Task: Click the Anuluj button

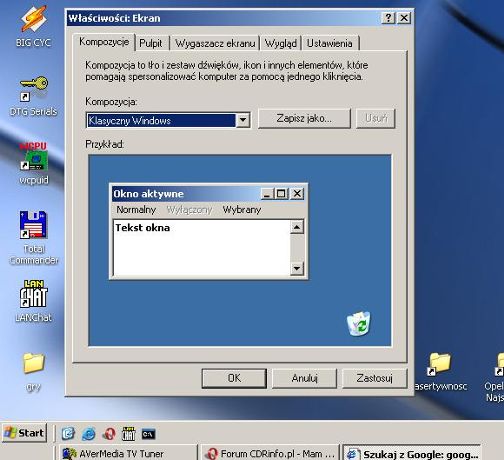Action: (304, 378)
